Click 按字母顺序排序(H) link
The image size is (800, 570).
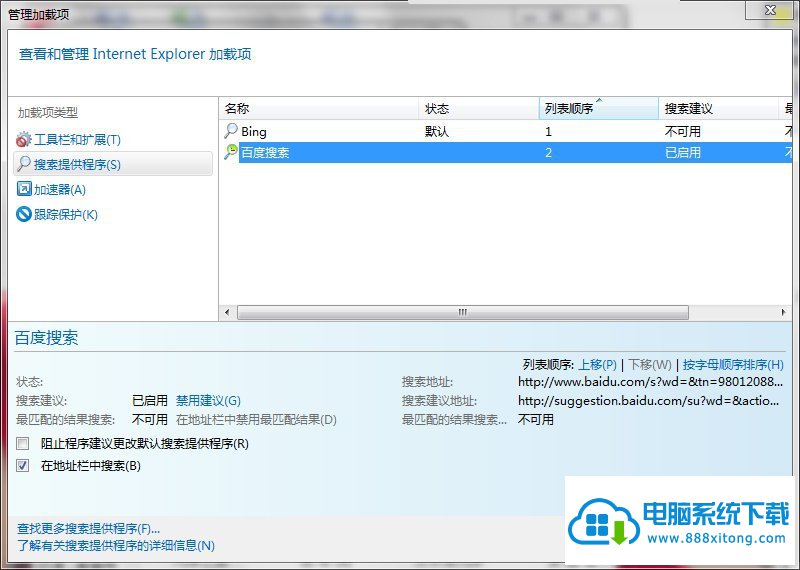tap(733, 364)
